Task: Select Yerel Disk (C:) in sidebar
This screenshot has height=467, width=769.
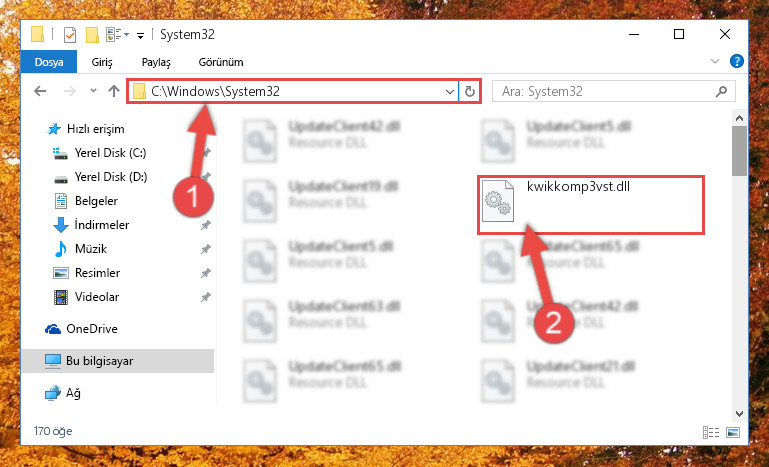Action: (110, 153)
